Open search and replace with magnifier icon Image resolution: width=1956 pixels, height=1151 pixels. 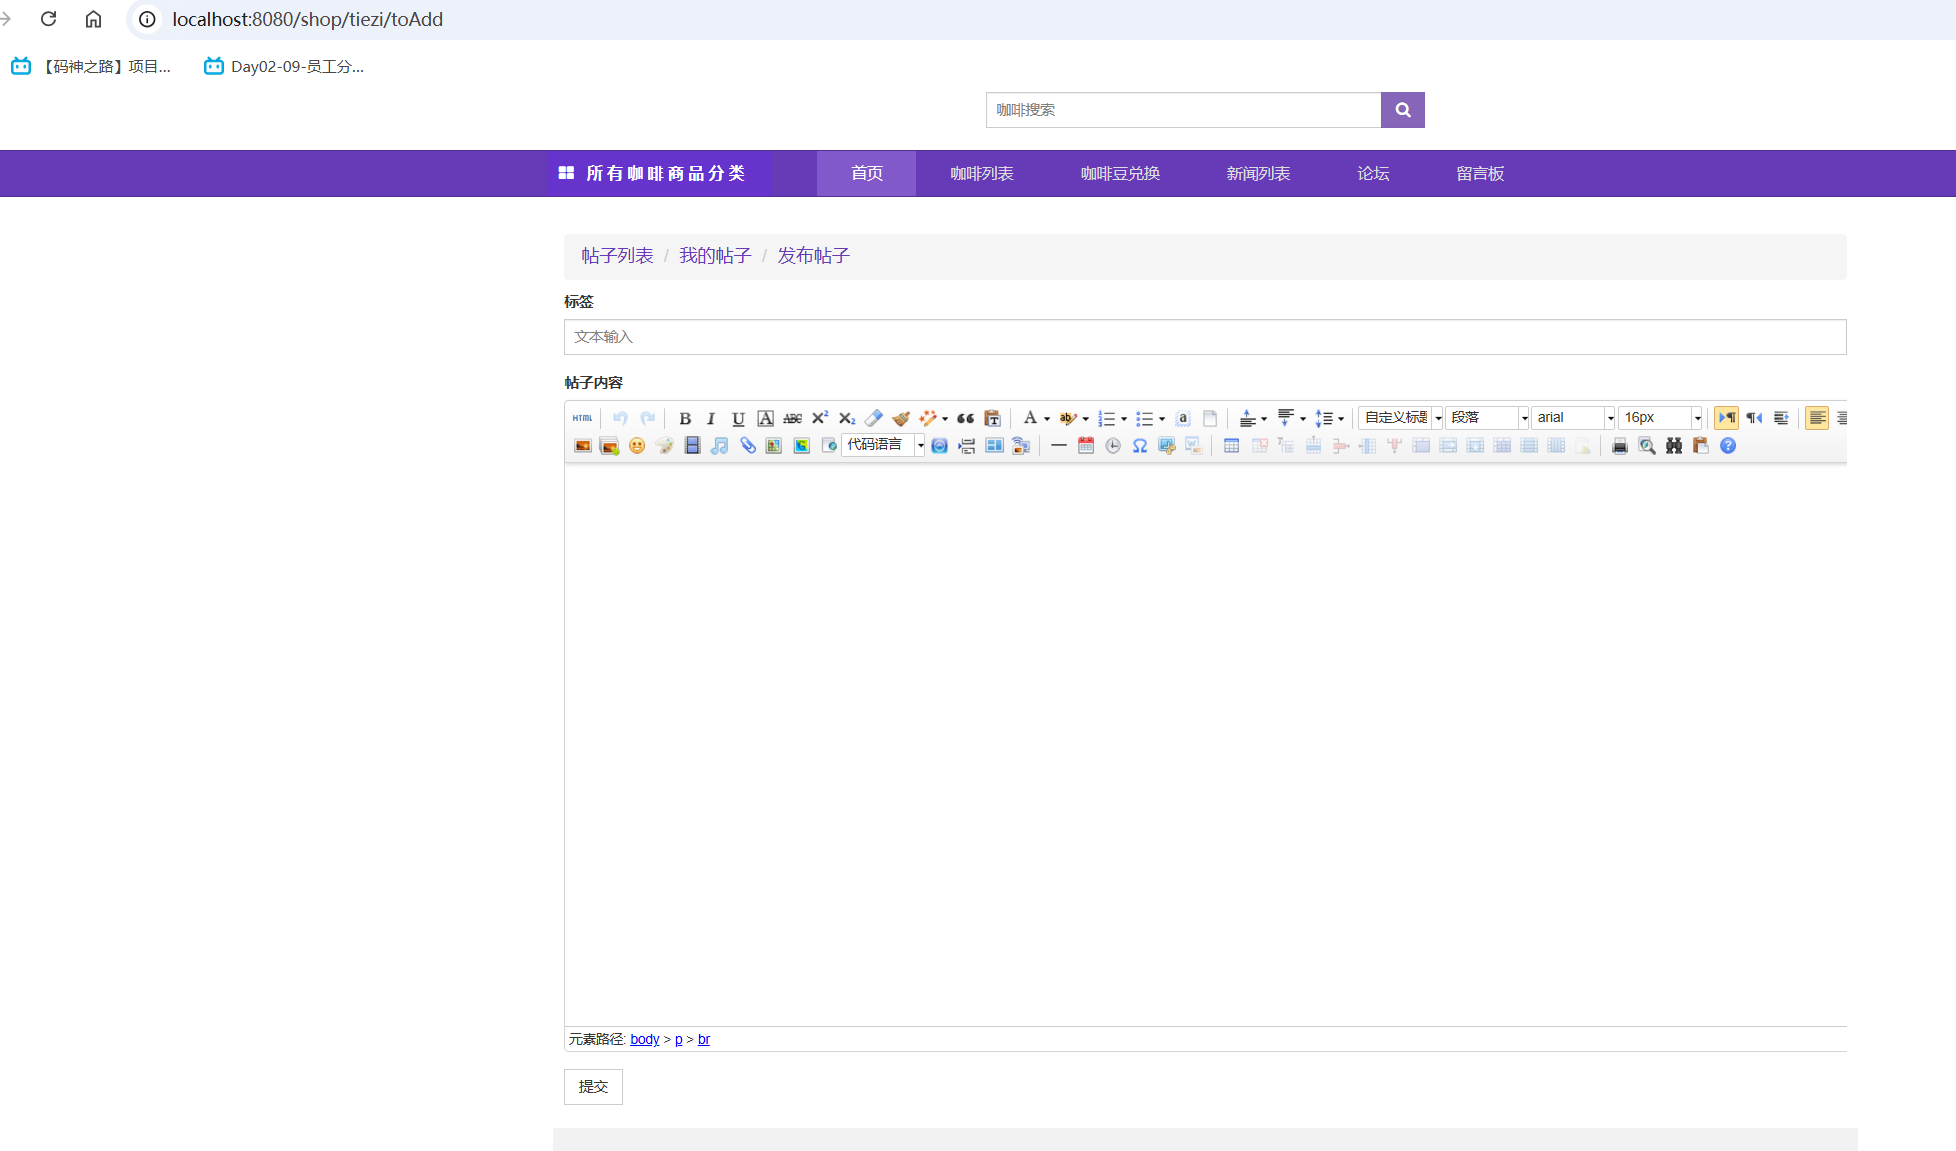(1647, 446)
